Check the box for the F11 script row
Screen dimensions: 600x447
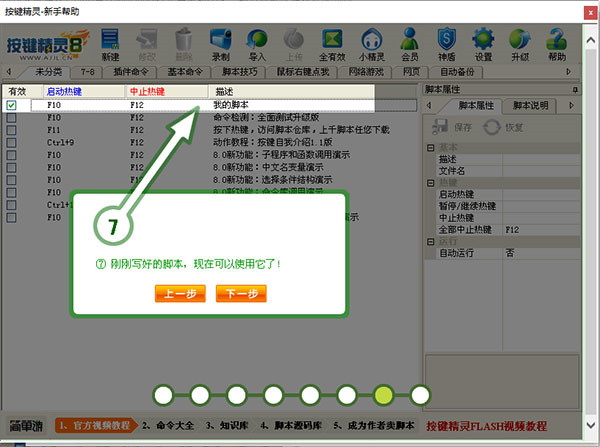(11, 130)
